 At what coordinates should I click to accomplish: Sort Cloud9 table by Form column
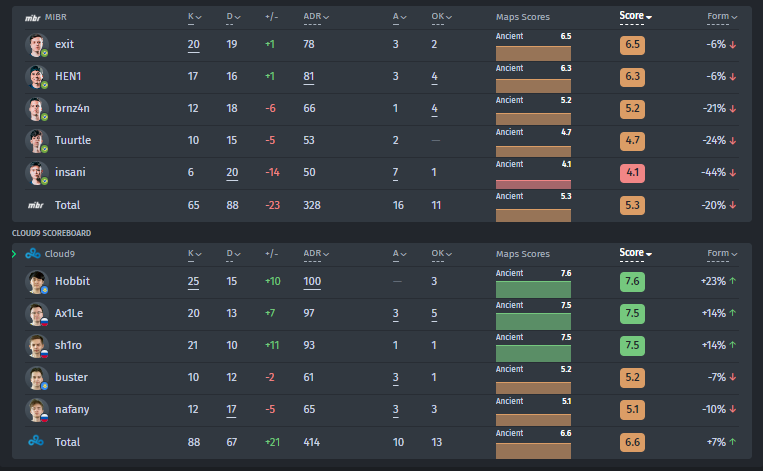click(x=722, y=254)
